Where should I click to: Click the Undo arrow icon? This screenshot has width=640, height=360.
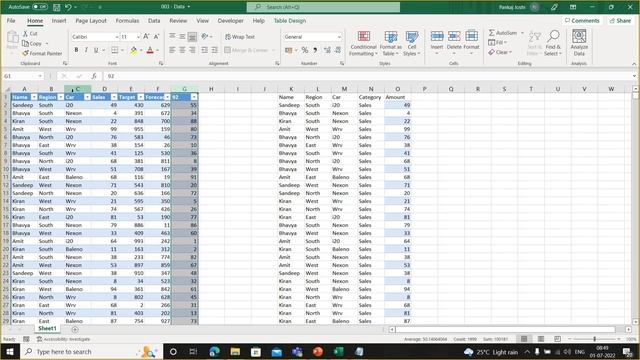point(68,7)
